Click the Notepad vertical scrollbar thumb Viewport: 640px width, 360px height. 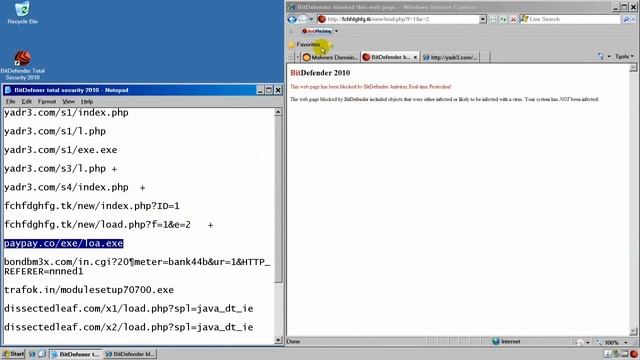[278, 200]
